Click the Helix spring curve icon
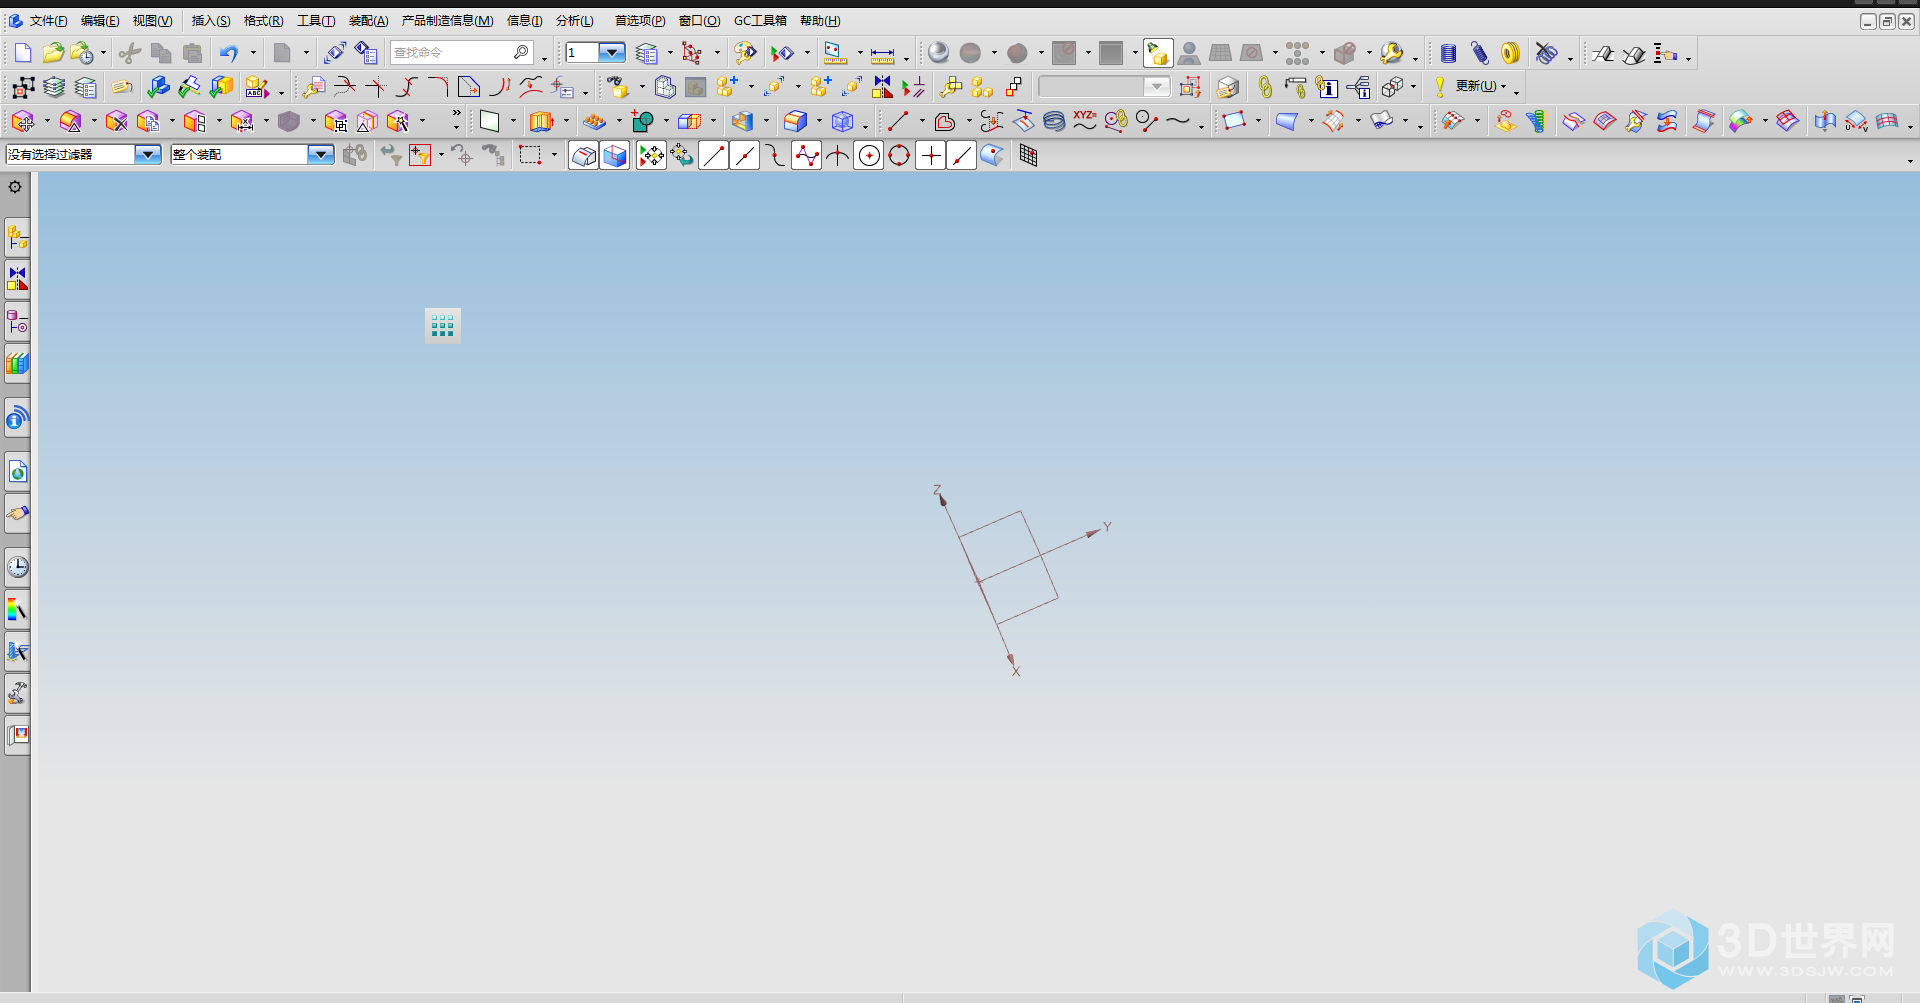Screen dimensions: 1920x1003 tap(1054, 121)
